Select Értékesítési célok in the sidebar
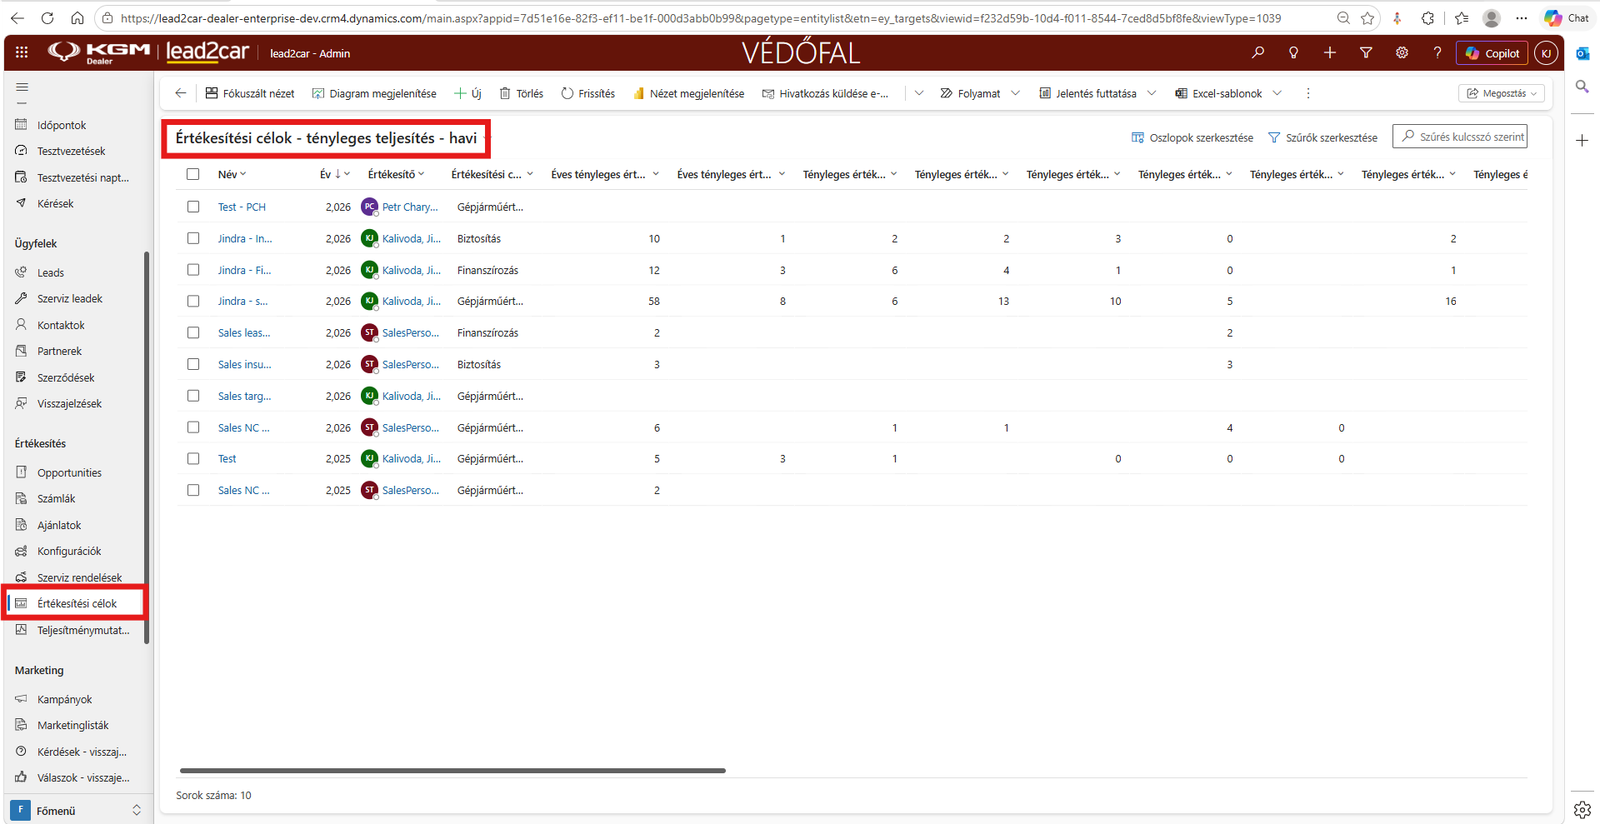1600x824 pixels. pos(77,603)
